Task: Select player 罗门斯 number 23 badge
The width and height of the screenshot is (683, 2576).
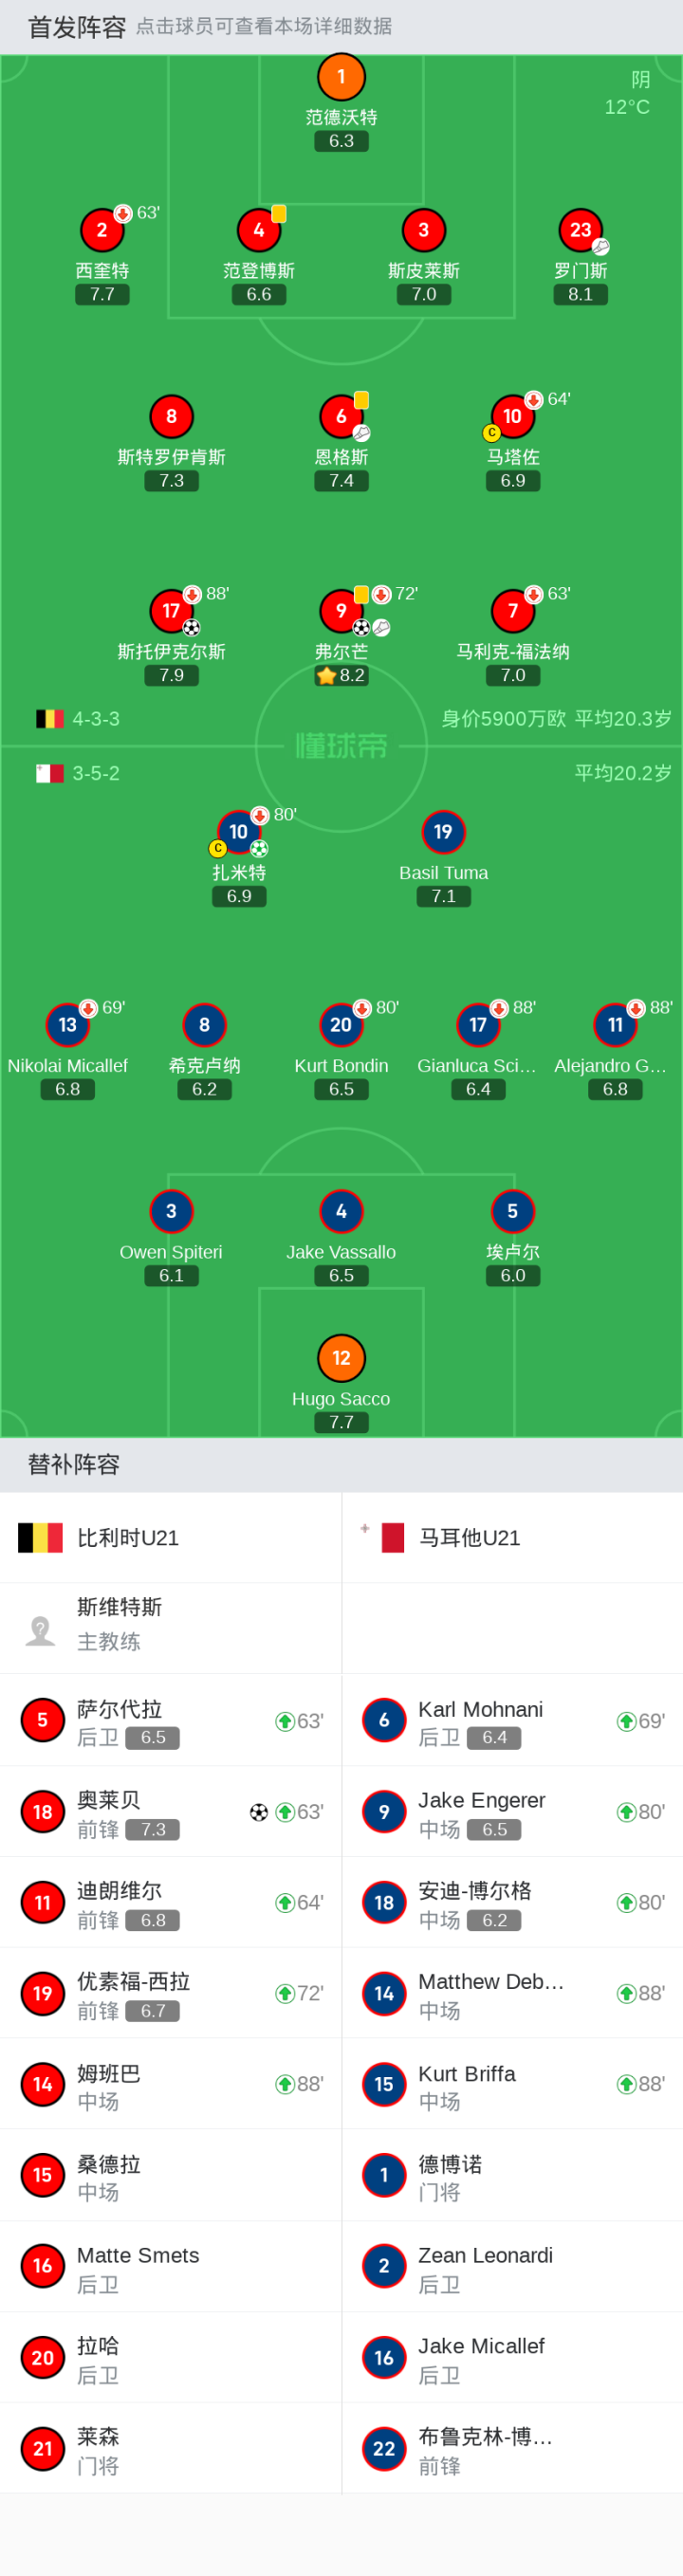Action: point(580,230)
